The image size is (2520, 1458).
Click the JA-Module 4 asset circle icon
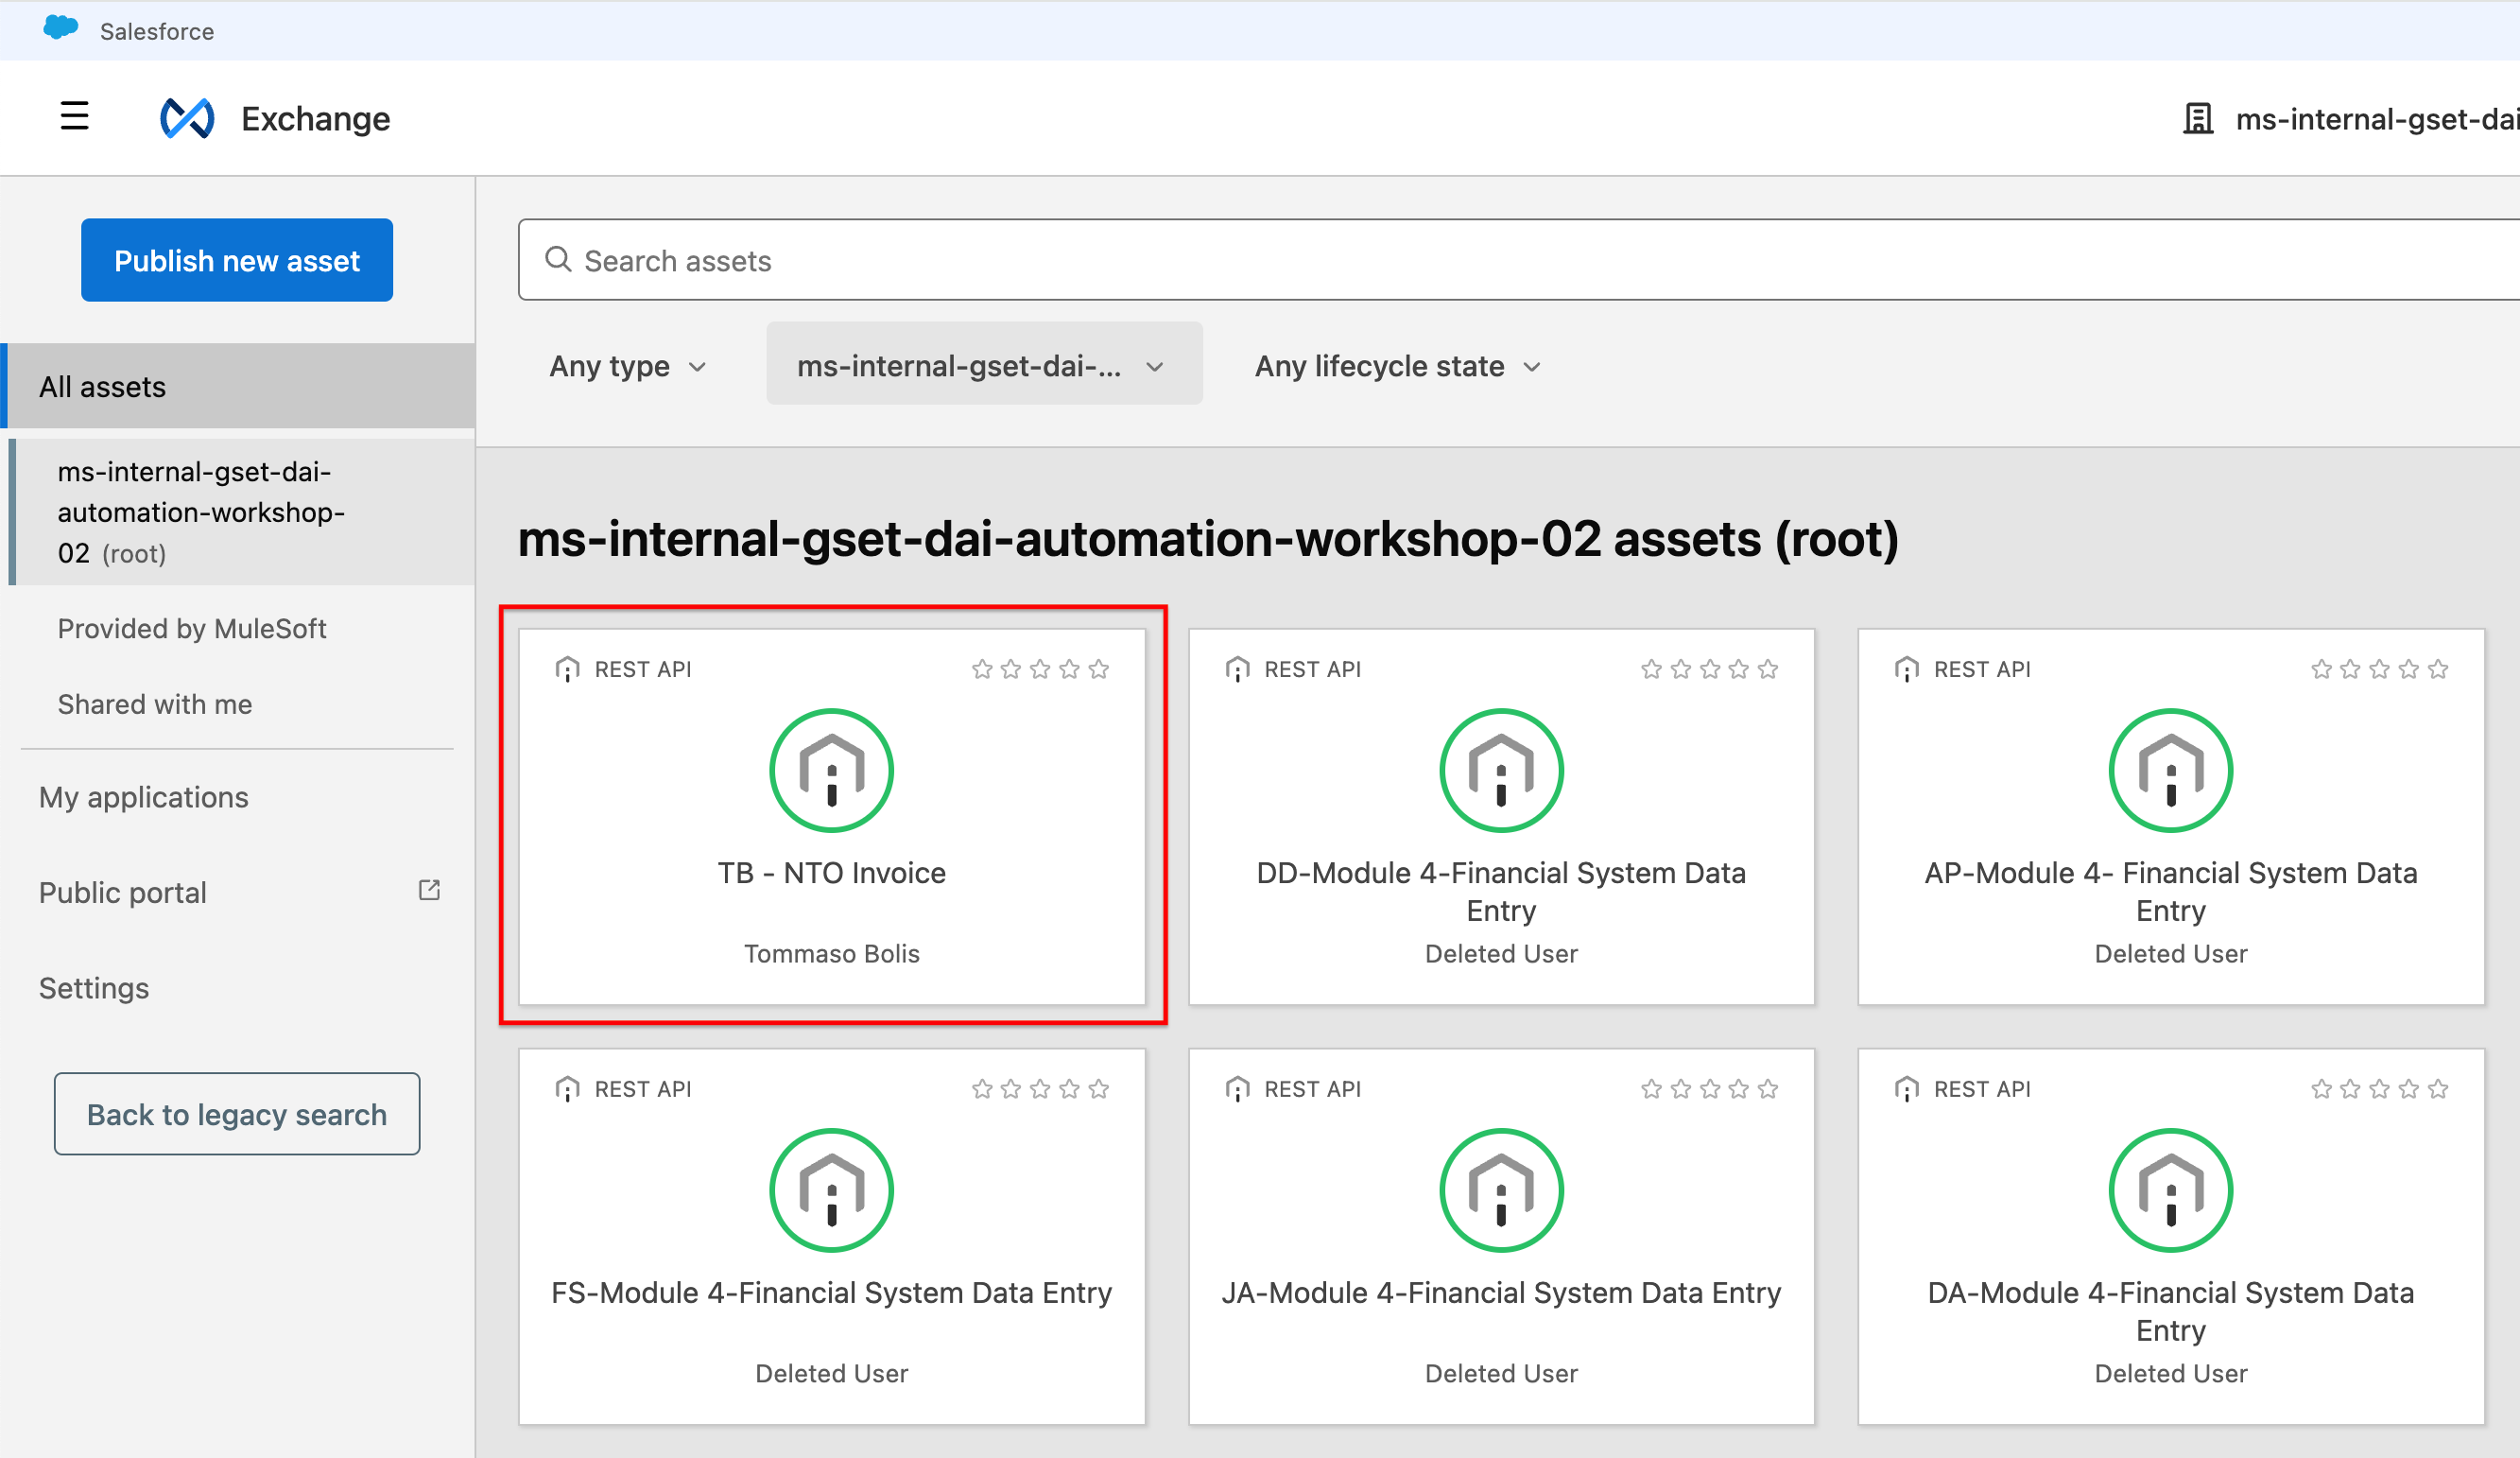(x=1501, y=1190)
